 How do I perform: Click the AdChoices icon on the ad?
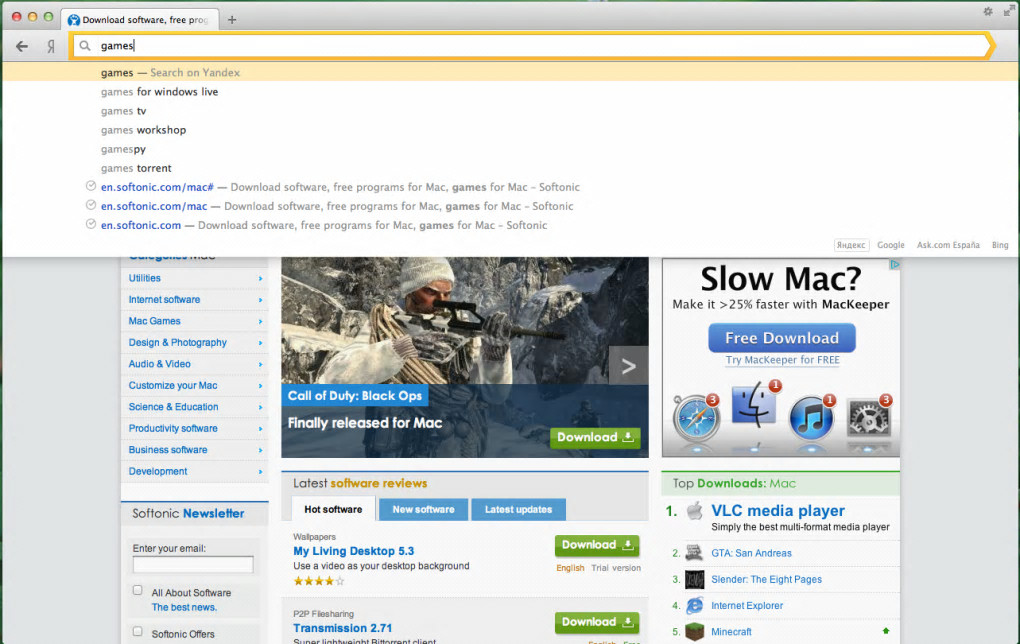(x=894, y=265)
